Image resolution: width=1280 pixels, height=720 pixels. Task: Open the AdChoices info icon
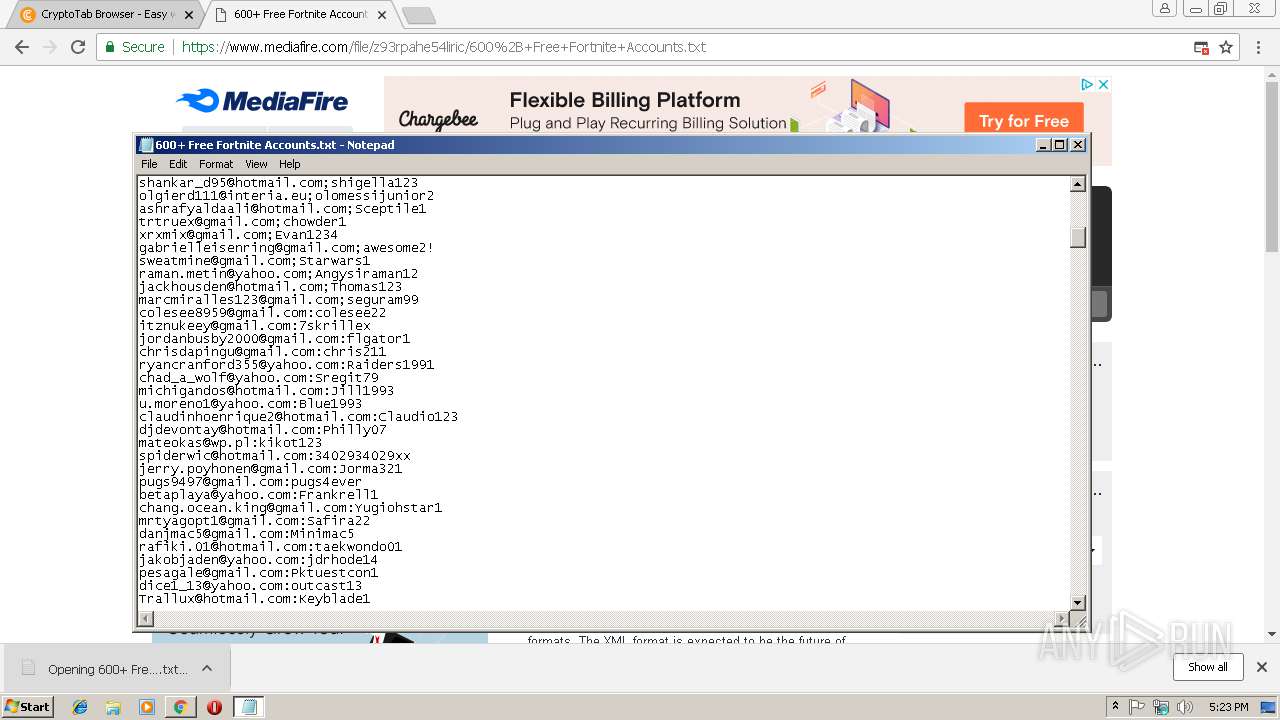(x=1089, y=85)
